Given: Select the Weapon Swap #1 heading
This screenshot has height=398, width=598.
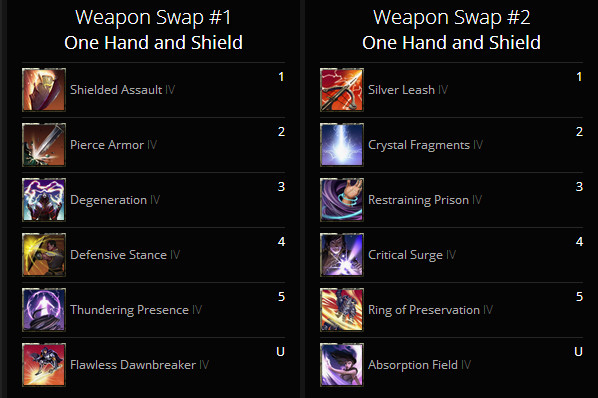Looking at the screenshot, I should (153, 18).
